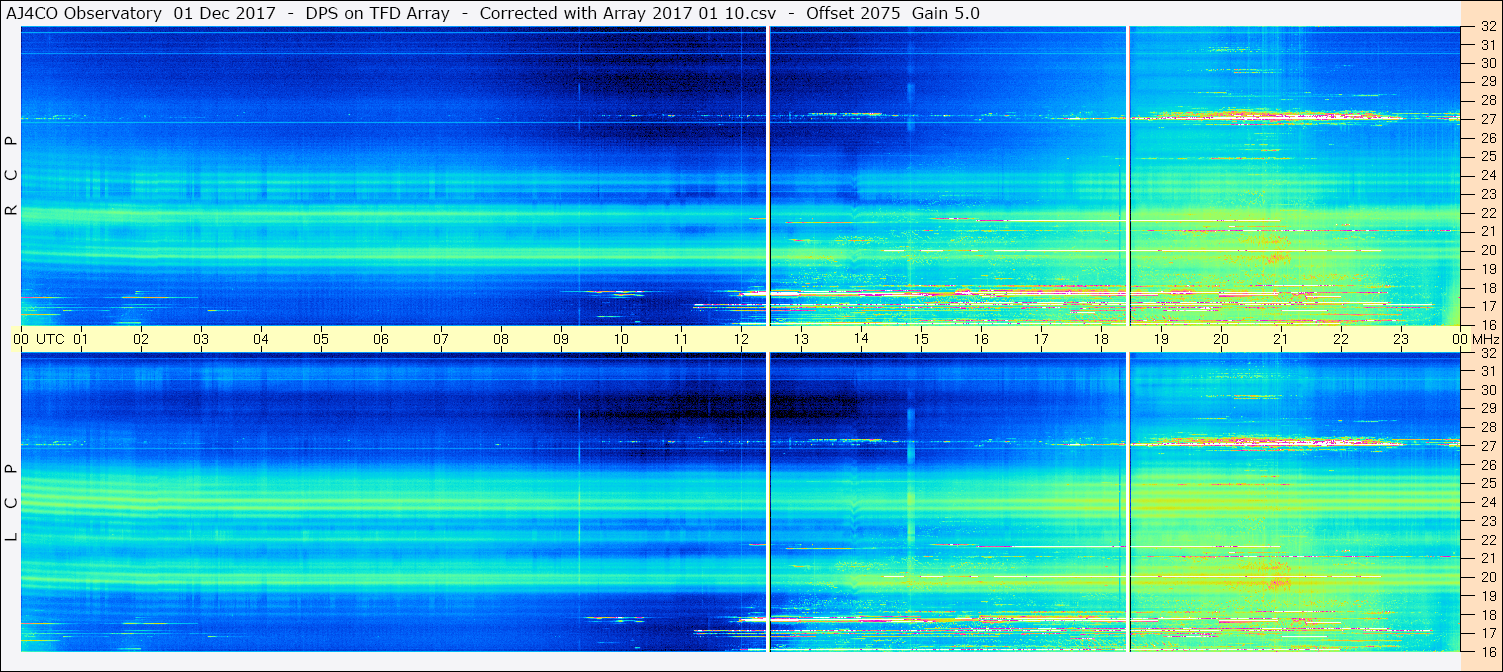This screenshot has width=1503, height=672.
Task: Select the 06 hour mark on time axis
Action: (381, 339)
